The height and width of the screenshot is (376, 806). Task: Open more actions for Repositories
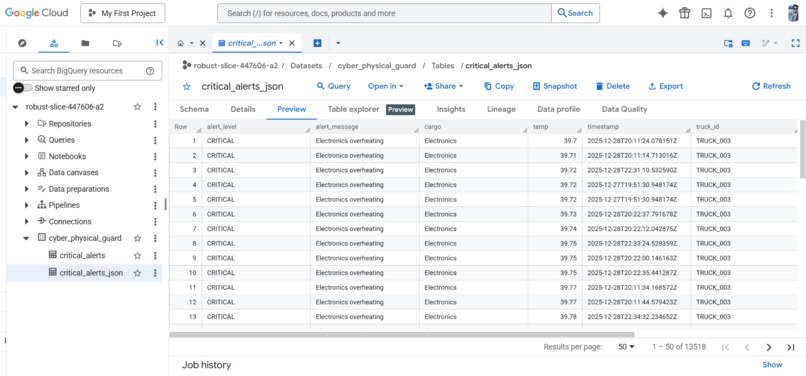pyautogui.click(x=155, y=123)
